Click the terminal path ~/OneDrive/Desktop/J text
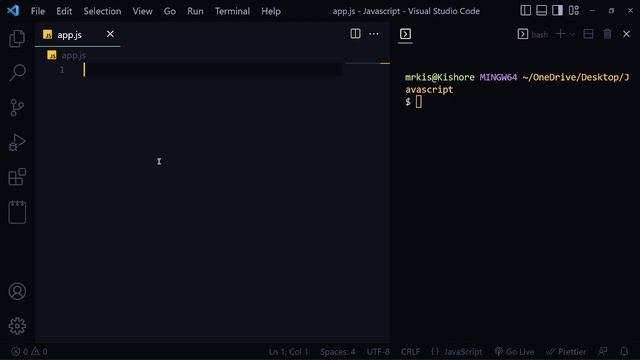The image size is (640, 360). (x=576, y=77)
